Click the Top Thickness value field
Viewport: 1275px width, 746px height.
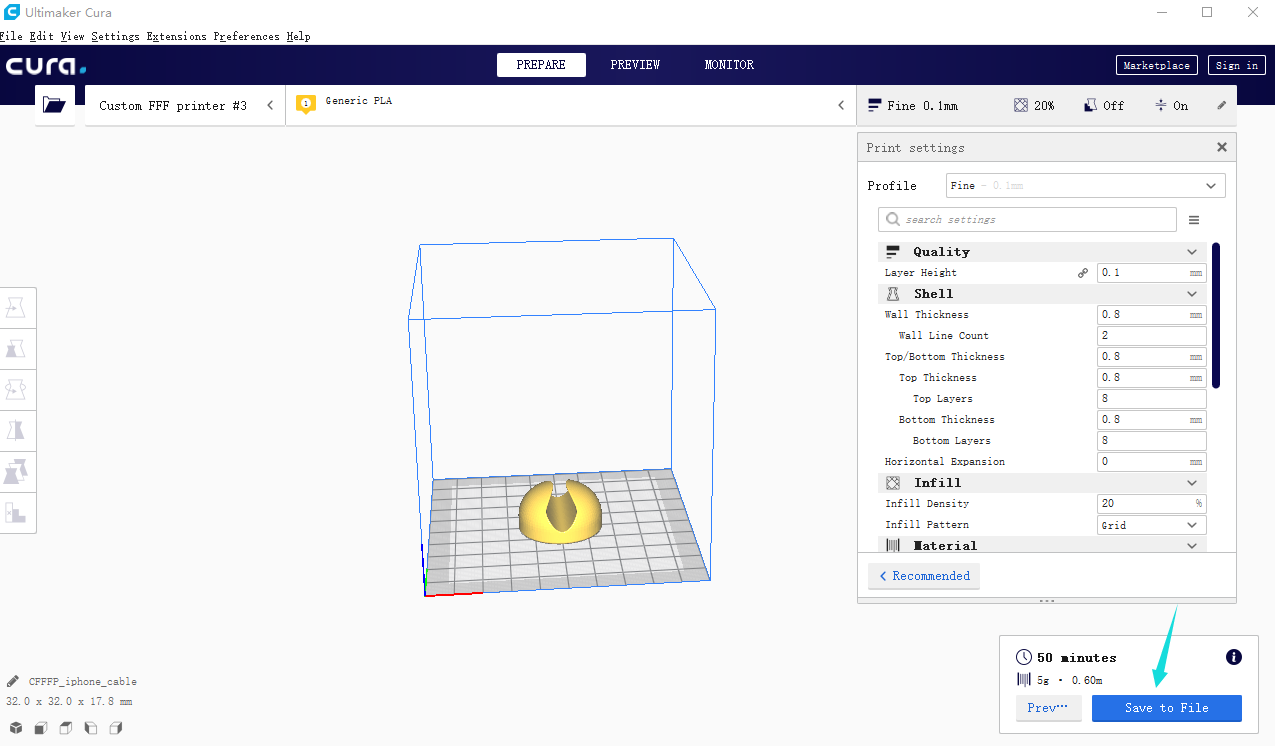(x=1151, y=378)
